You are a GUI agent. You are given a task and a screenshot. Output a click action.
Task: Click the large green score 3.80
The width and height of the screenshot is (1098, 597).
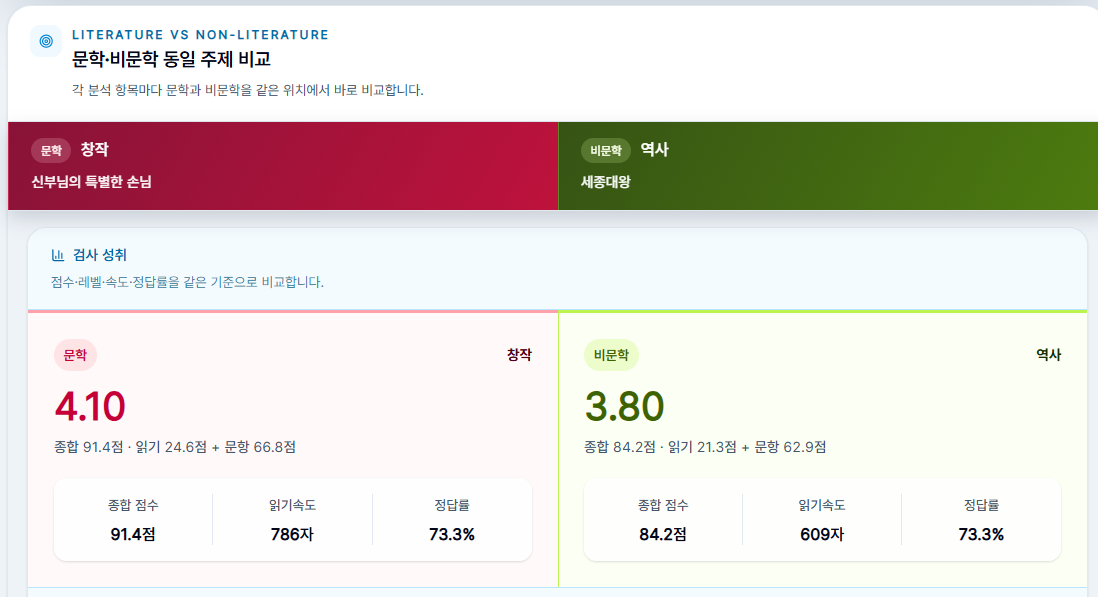coord(625,407)
